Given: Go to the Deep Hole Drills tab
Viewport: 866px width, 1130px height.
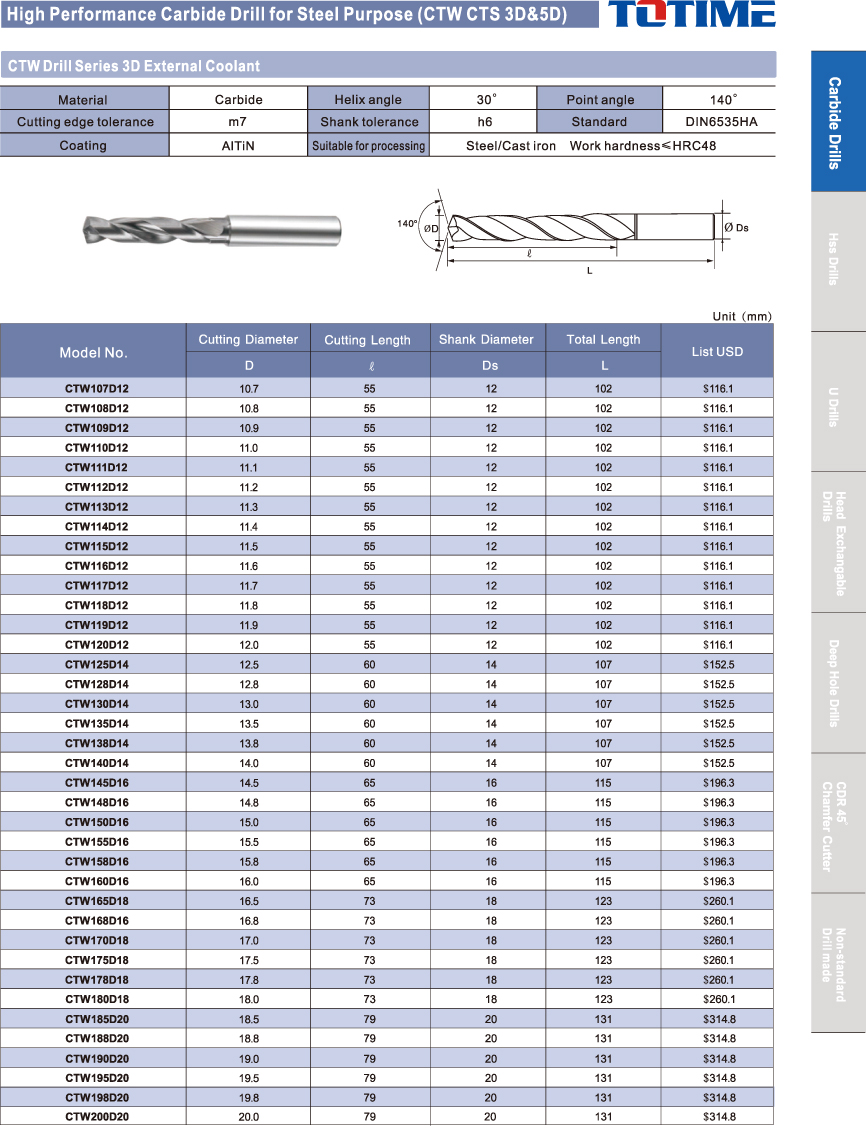Looking at the screenshot, I should pos(837,682).
